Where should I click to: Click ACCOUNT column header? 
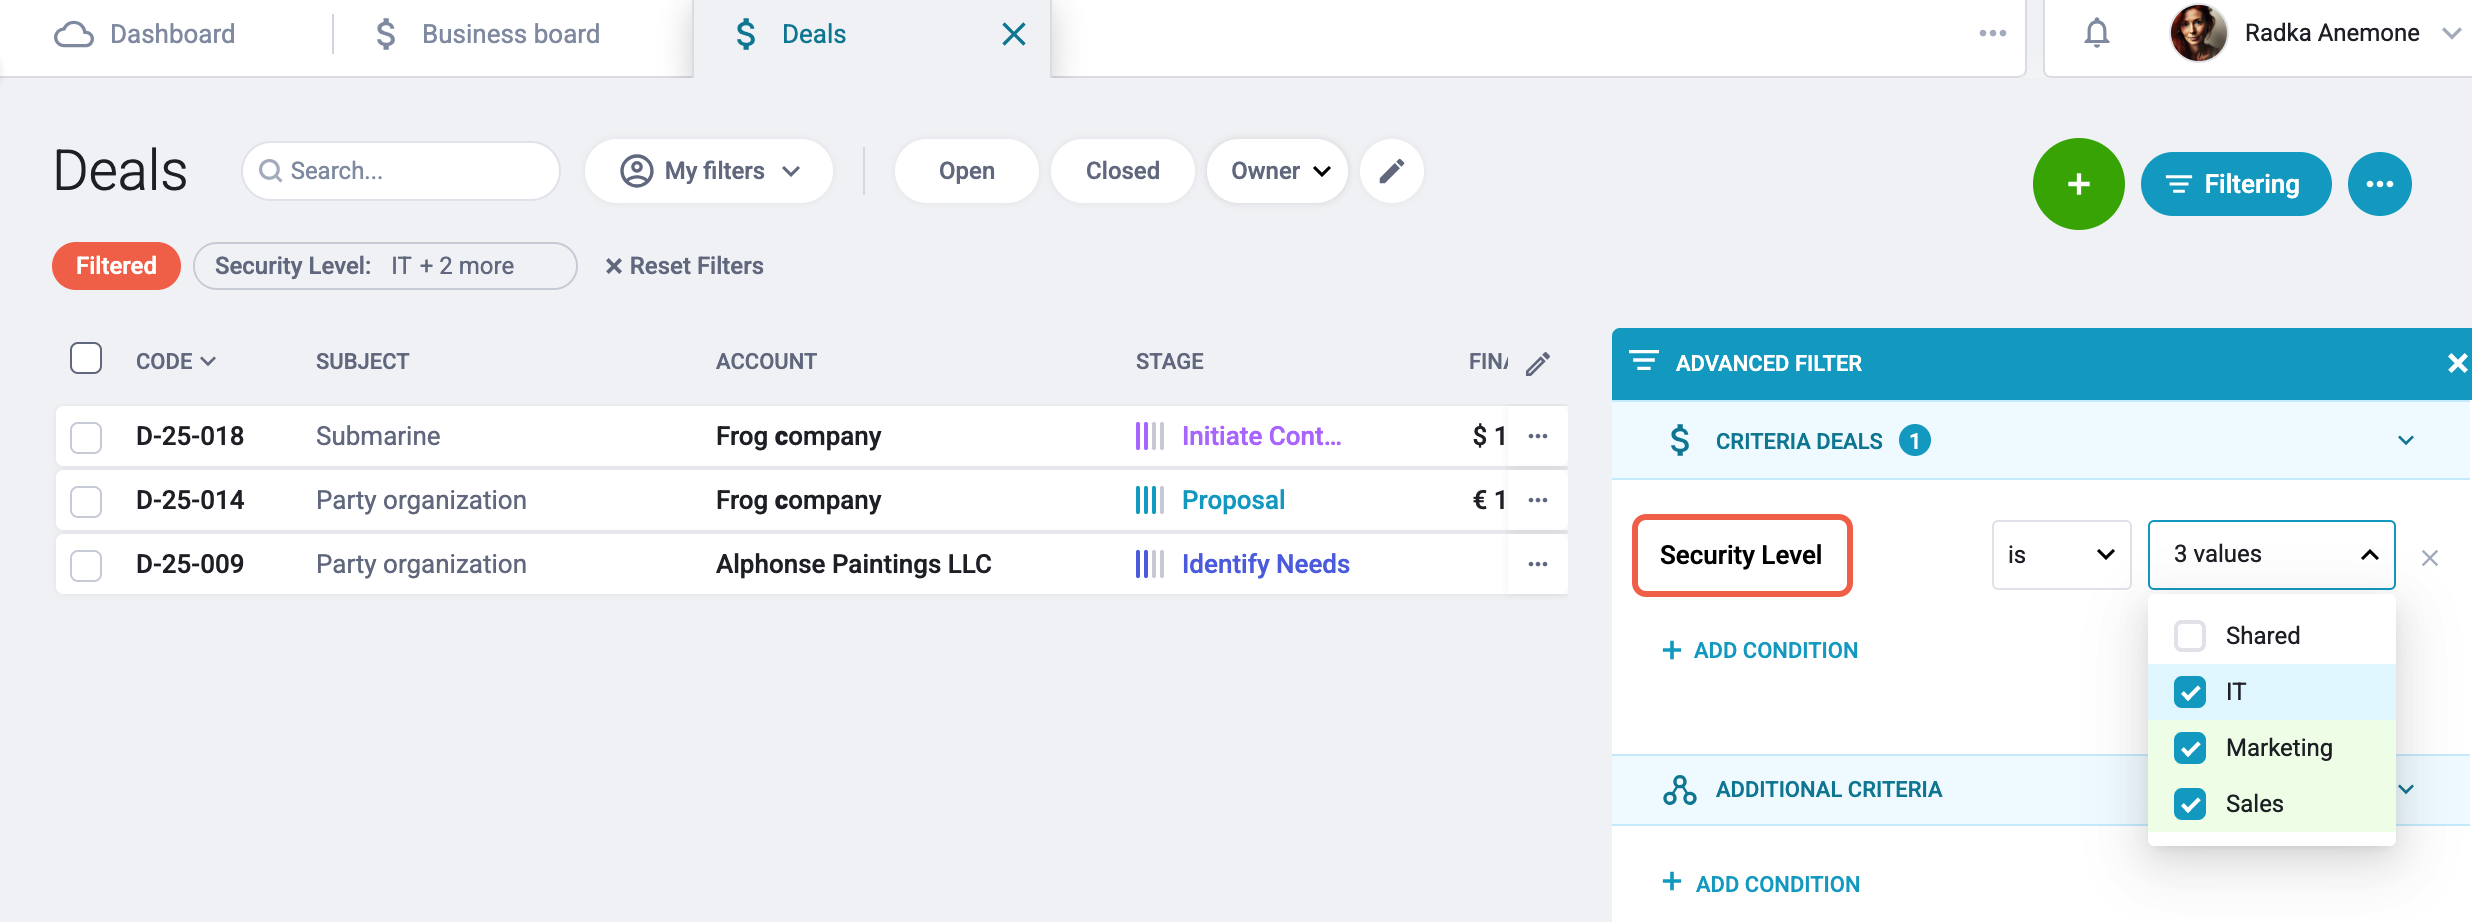click(766, 361)
